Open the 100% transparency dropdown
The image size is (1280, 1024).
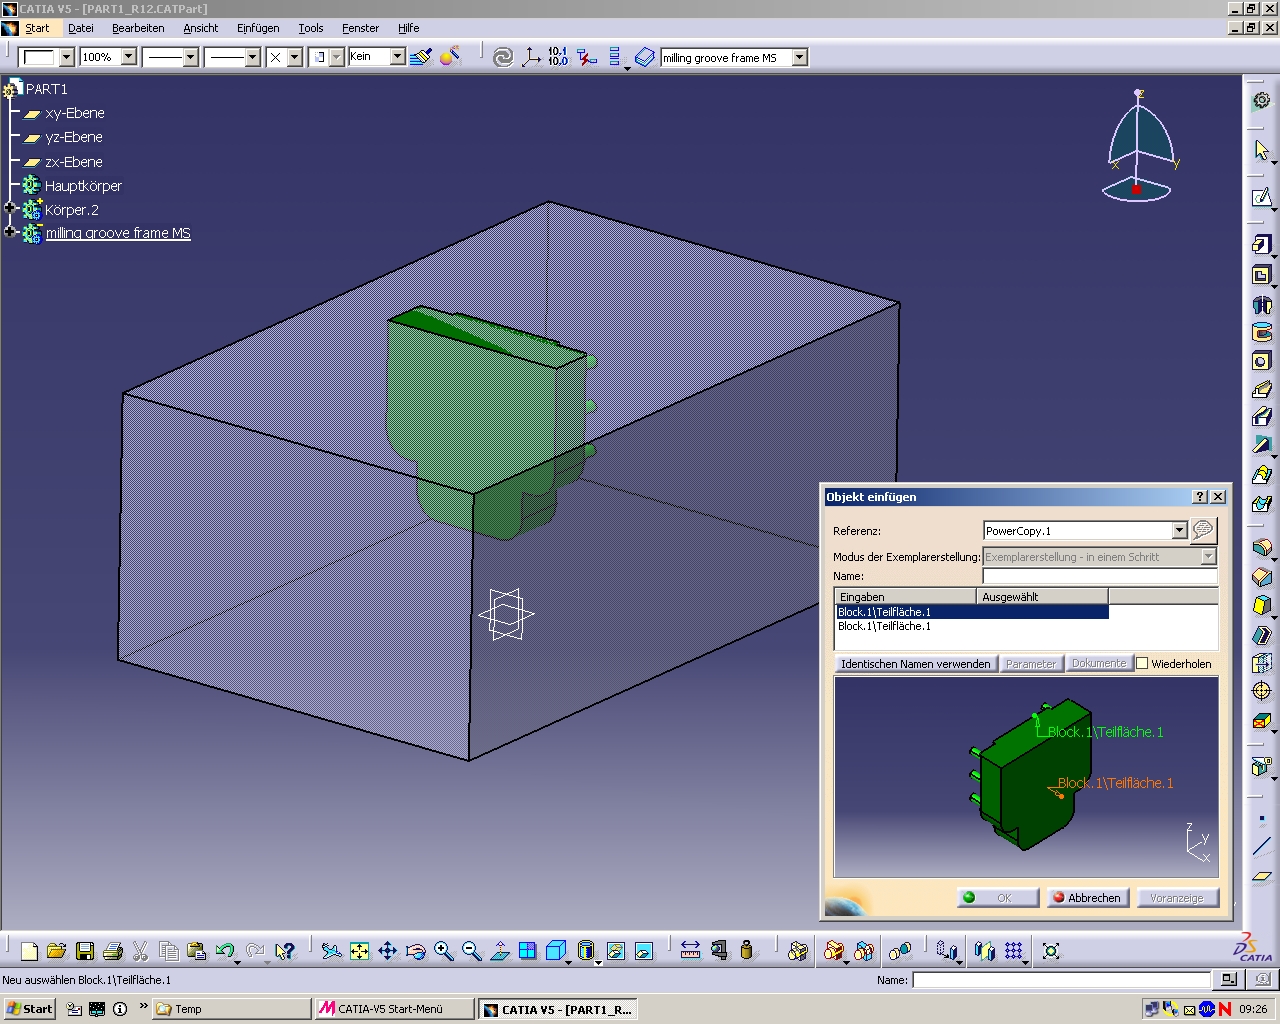coord(128,57)
